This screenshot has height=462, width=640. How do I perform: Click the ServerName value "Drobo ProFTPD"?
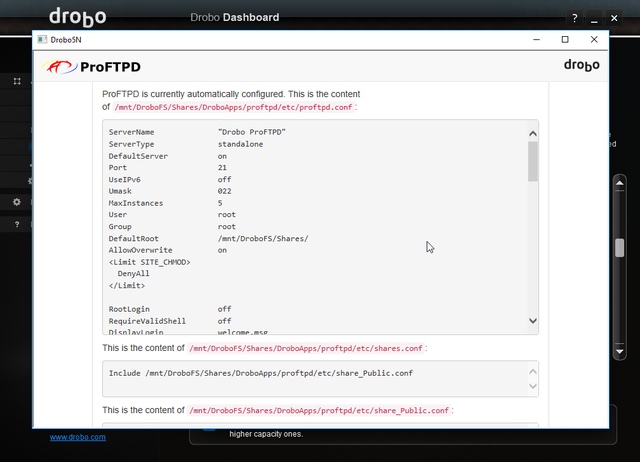click(251, 132)
